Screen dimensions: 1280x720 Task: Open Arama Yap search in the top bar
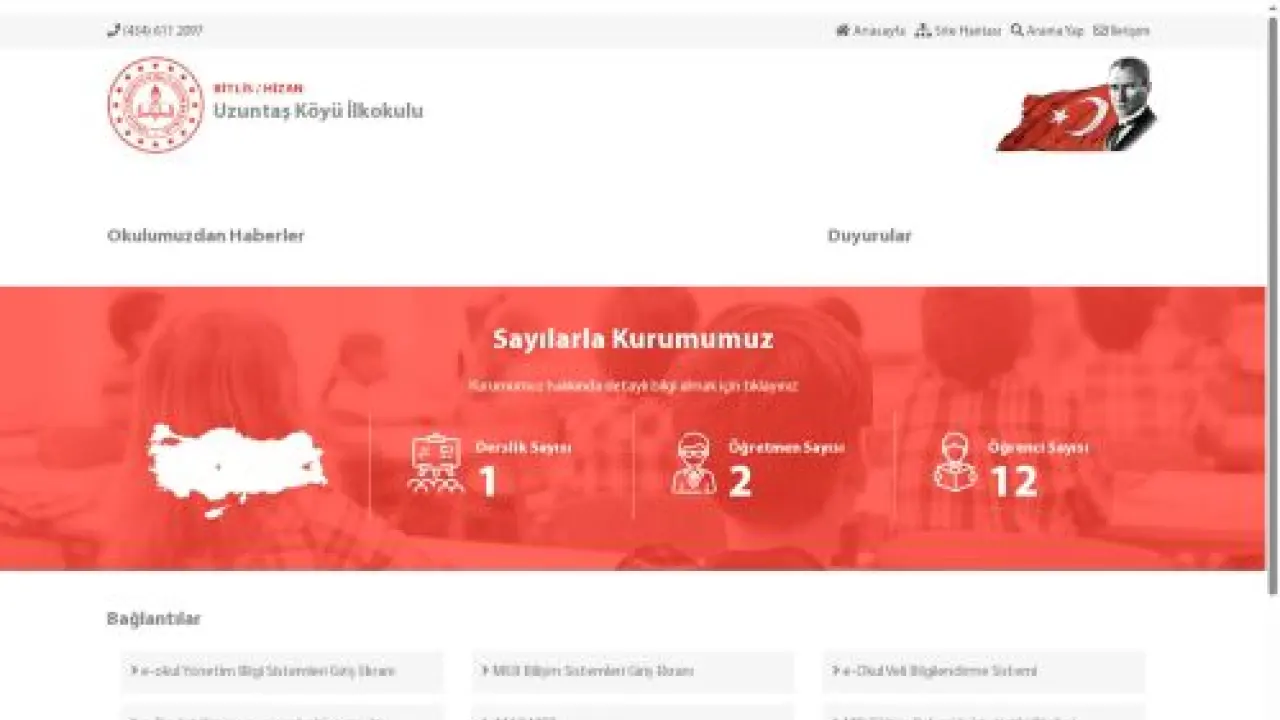point(1047,31)
